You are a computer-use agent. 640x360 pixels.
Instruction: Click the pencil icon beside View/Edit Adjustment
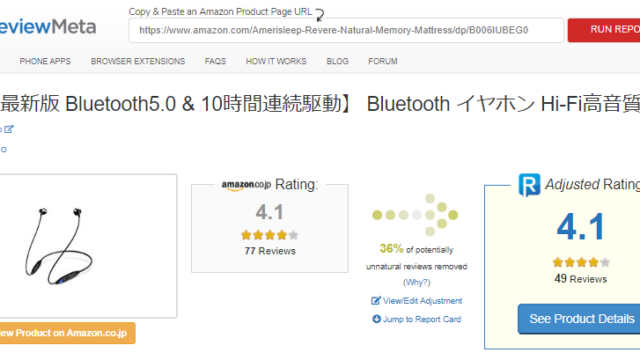376,301
